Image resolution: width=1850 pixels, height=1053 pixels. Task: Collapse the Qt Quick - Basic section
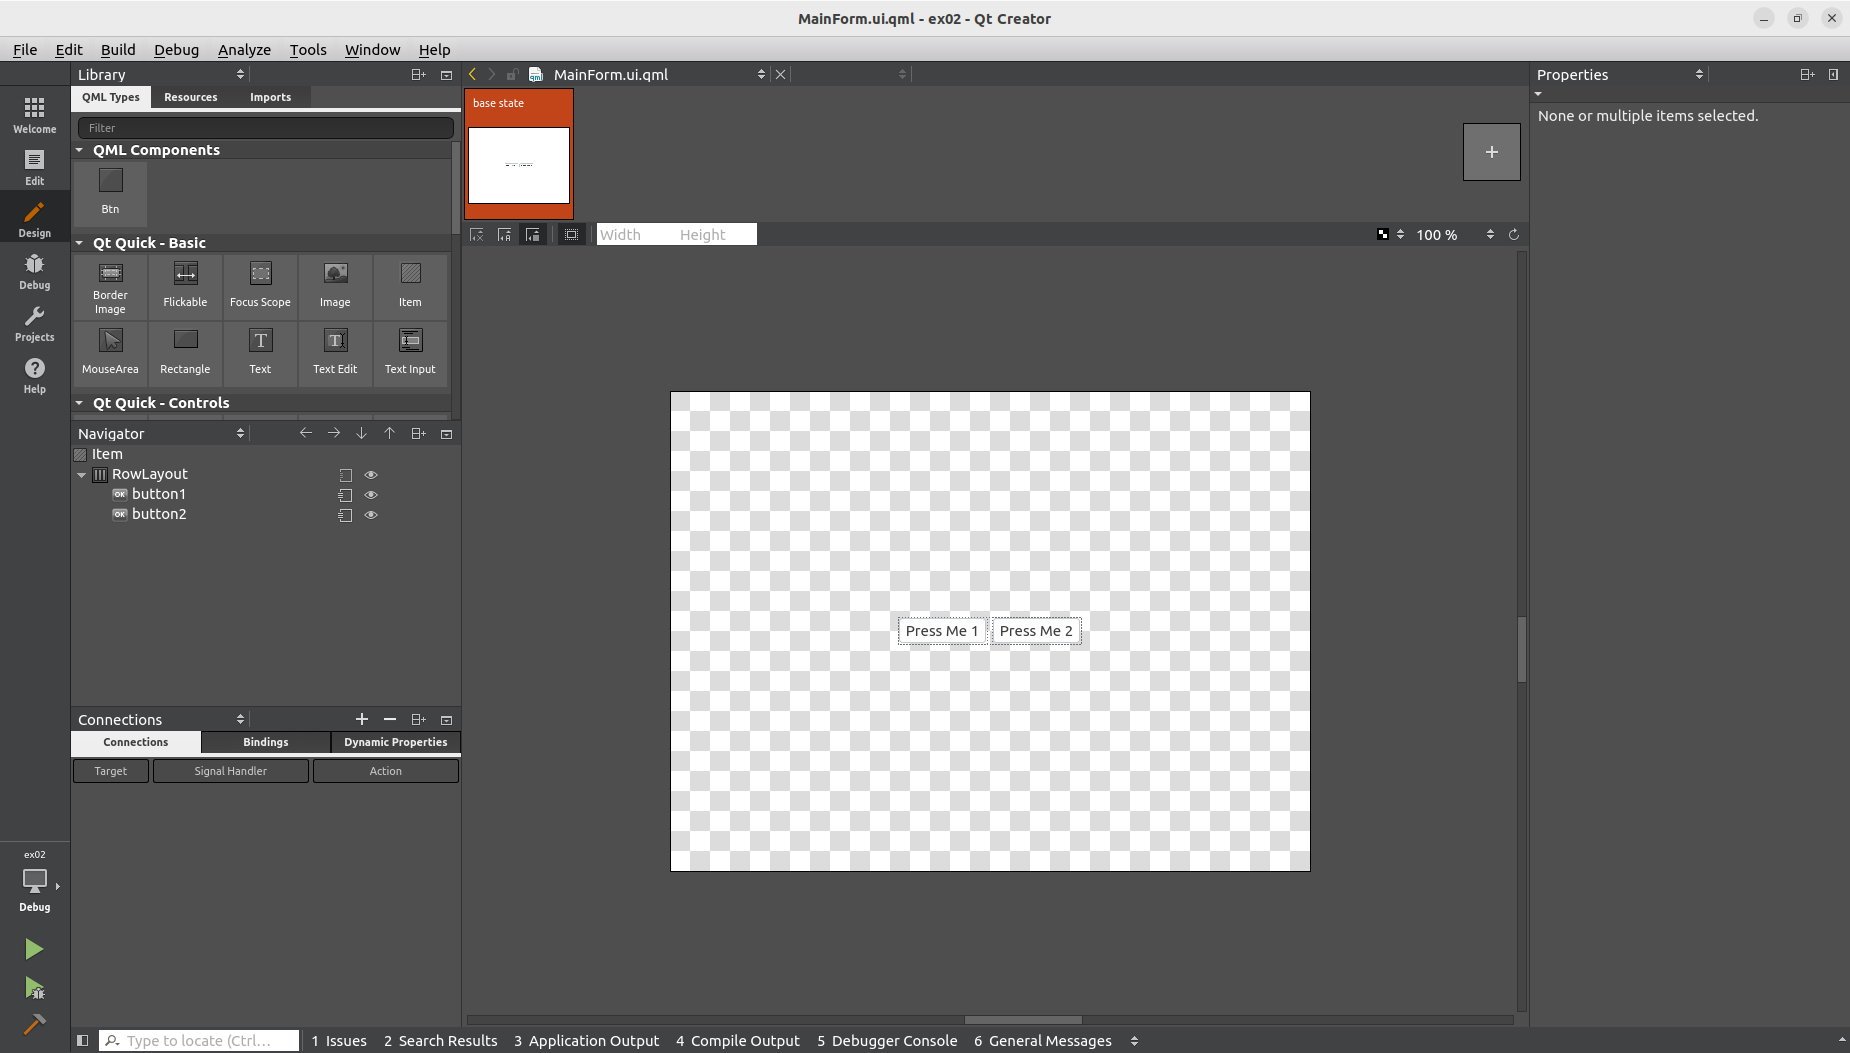(x=80, y=243)
